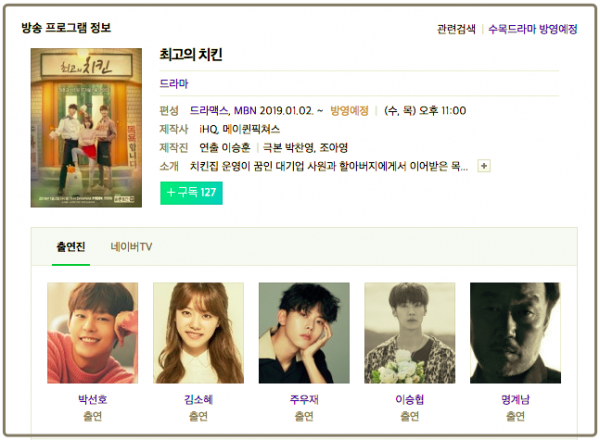
Task: Click the 구독 127 subscribe button
Action: pos(191,193)
